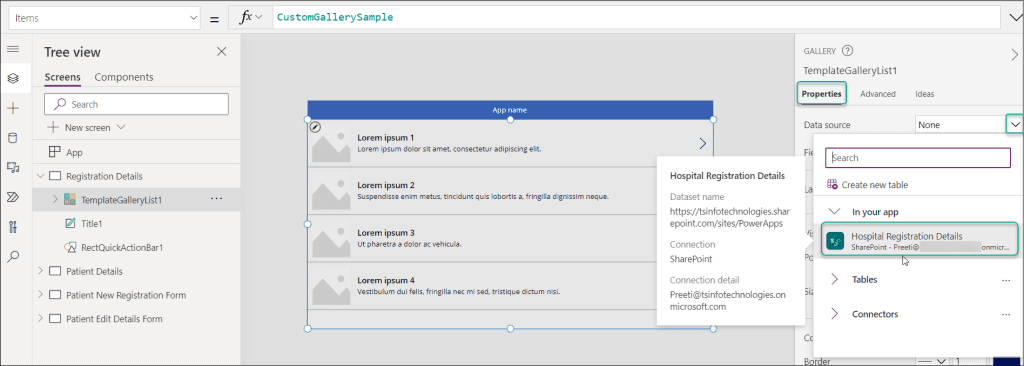This screenshot has height=366, width=1024.
Task: Switch to the Components tab
Action: 124,77
